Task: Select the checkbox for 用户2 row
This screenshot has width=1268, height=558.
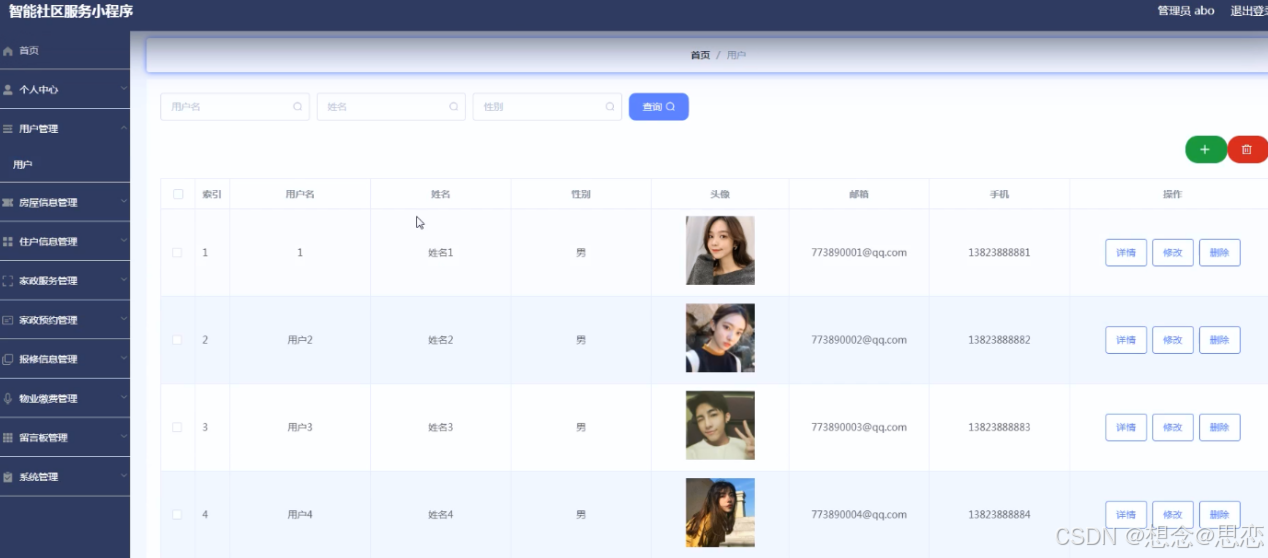Action: click(177, 340)
